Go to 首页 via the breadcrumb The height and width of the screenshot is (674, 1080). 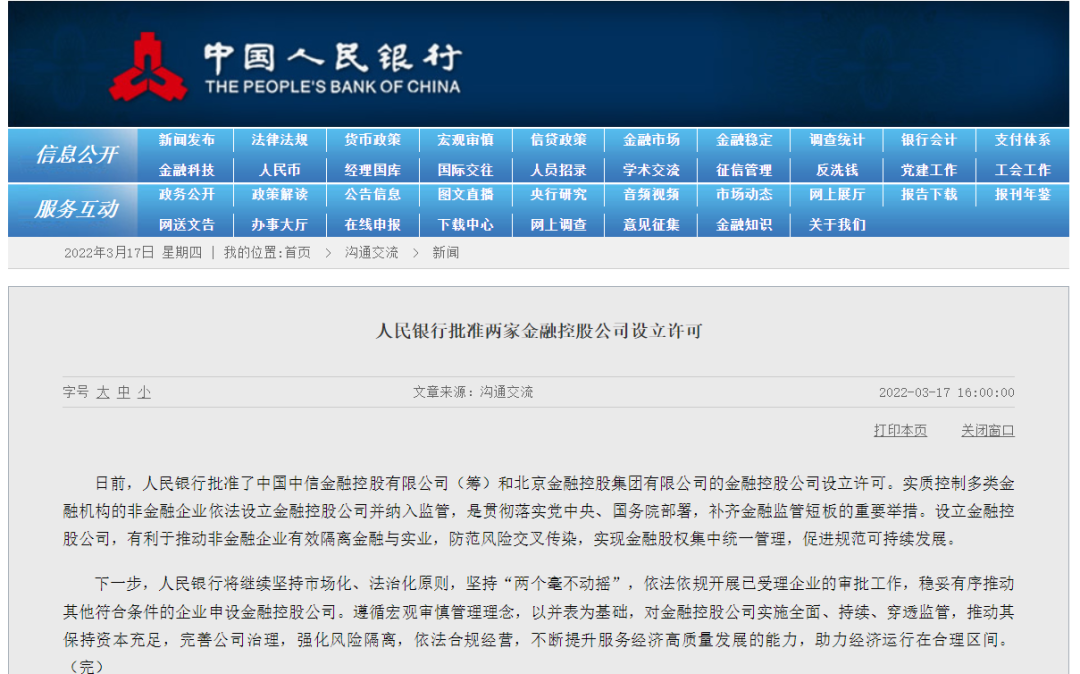tap(297, 253)
